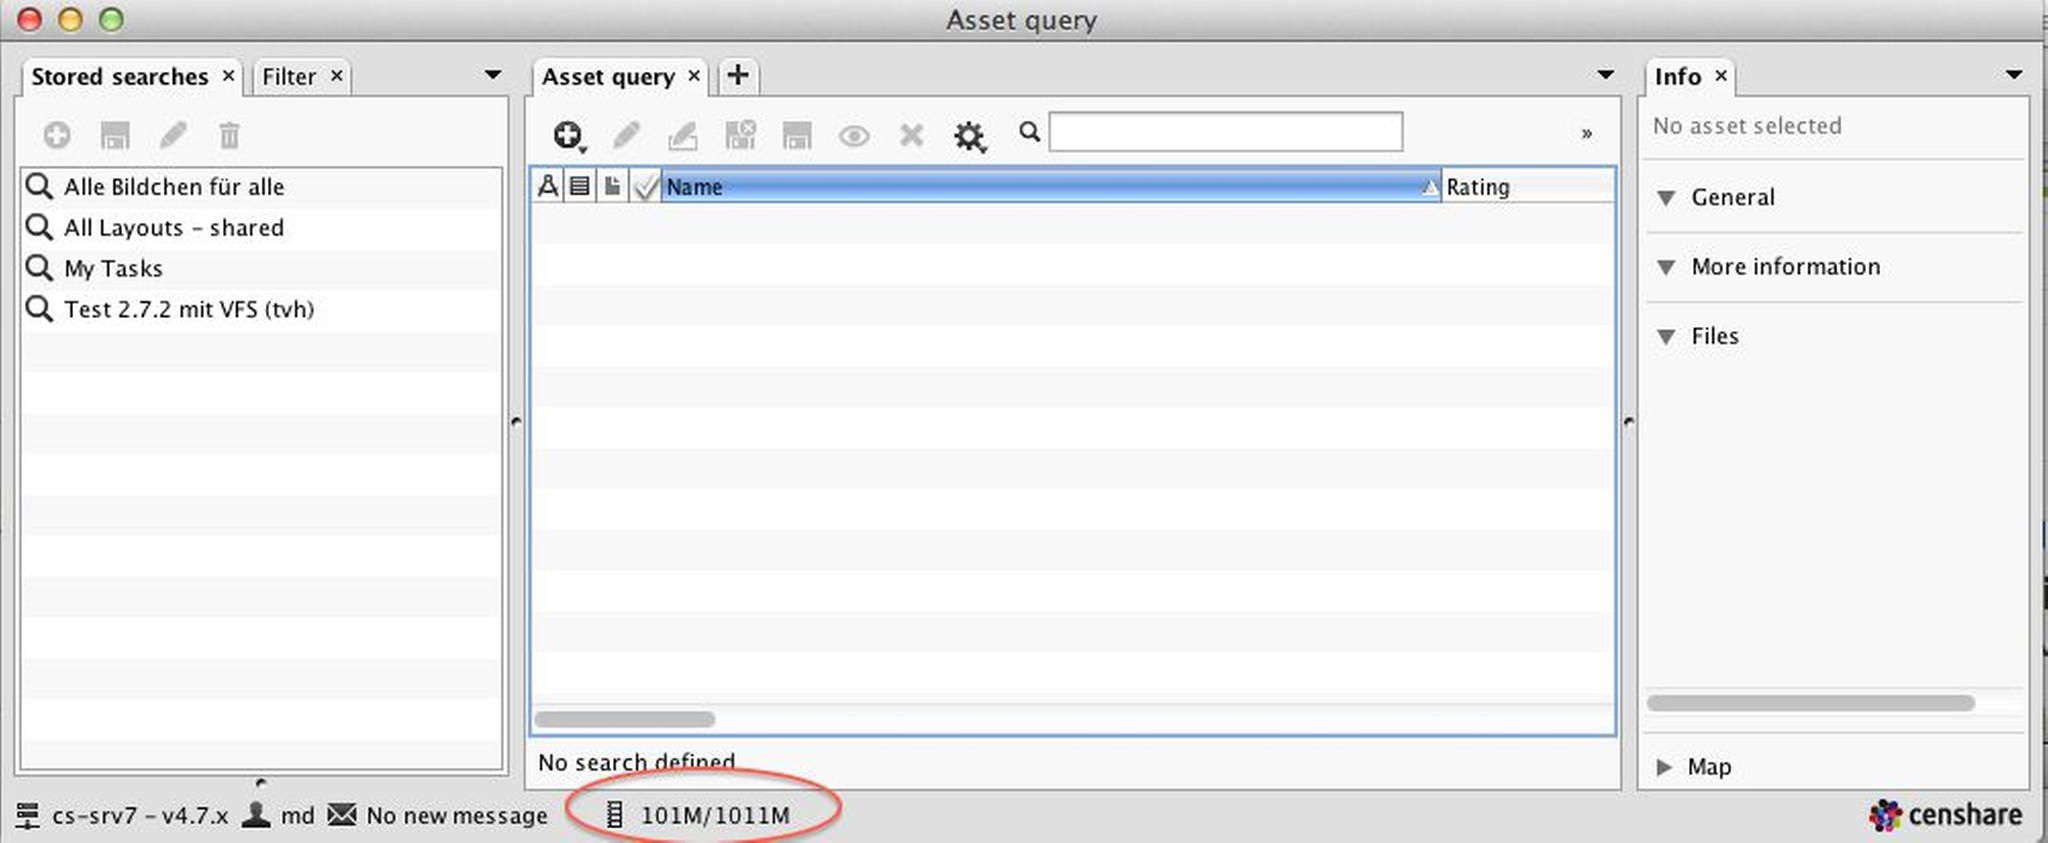Click the trash icon in Stored searches
Screen dimensions: 2048x843
[229, 135]
